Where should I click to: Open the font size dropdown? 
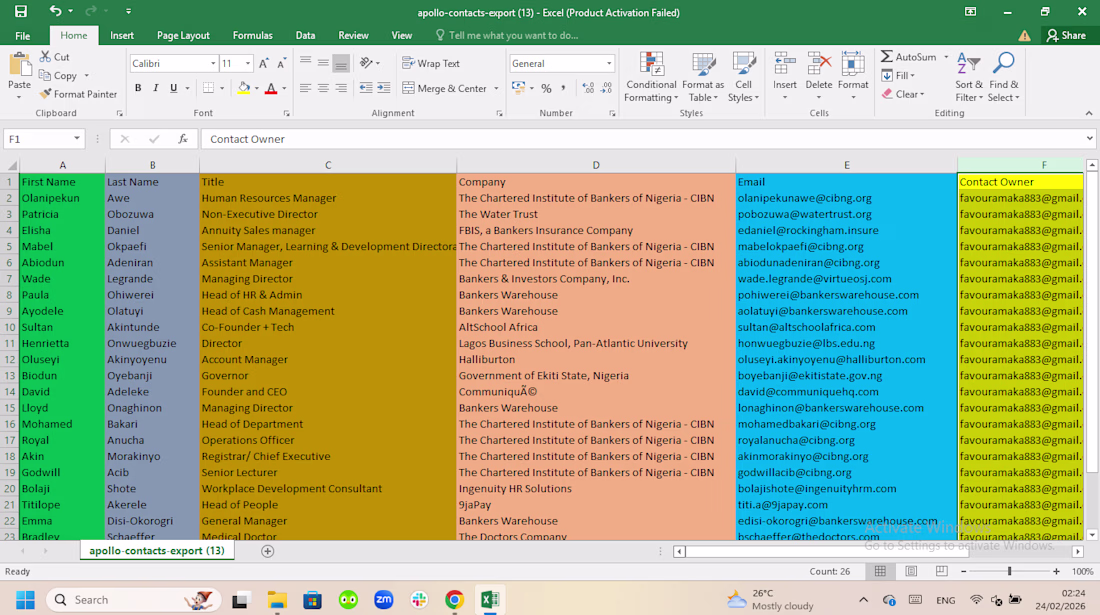click(x=248, y=64)
